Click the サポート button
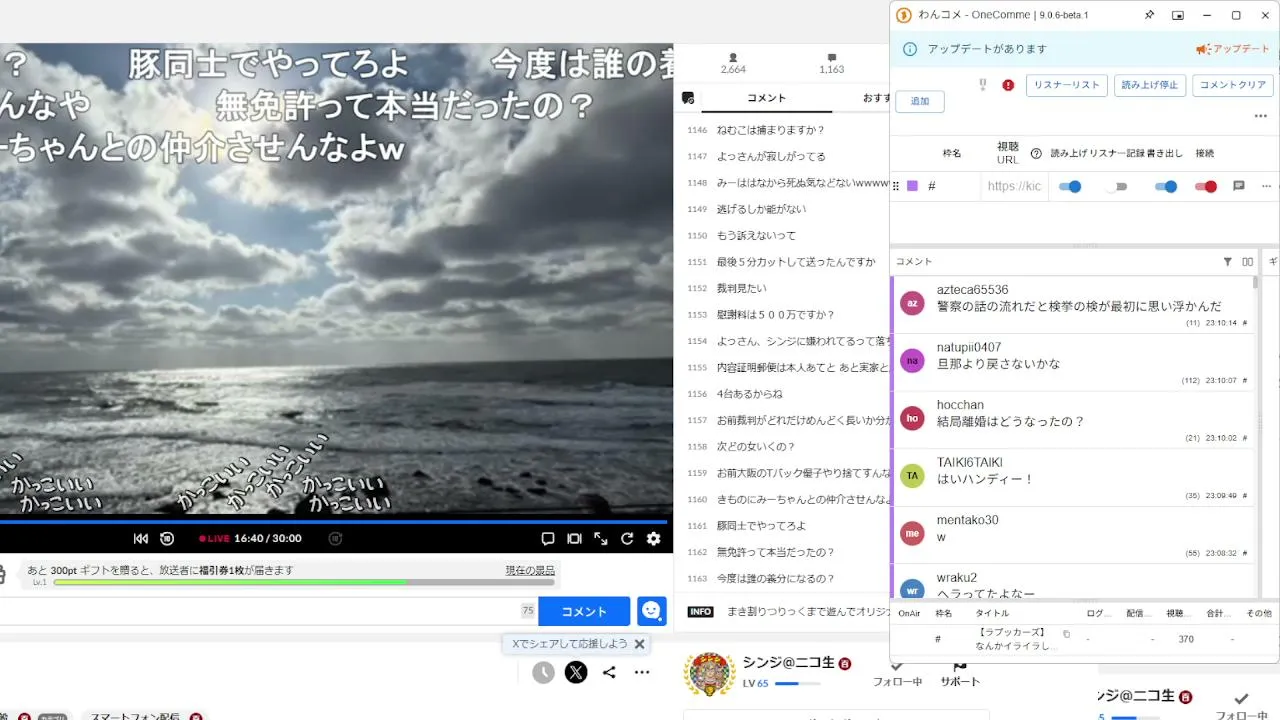The width and height of the screenshot is (1280, 720). 960,675
